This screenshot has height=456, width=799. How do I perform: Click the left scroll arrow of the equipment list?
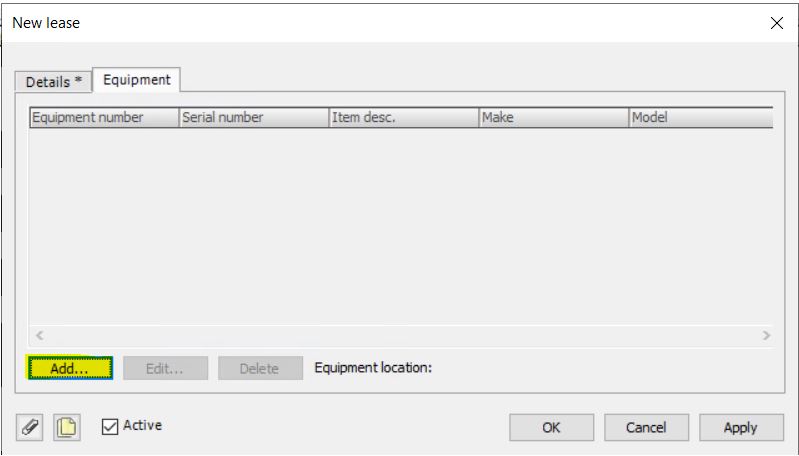coord(40,335)
